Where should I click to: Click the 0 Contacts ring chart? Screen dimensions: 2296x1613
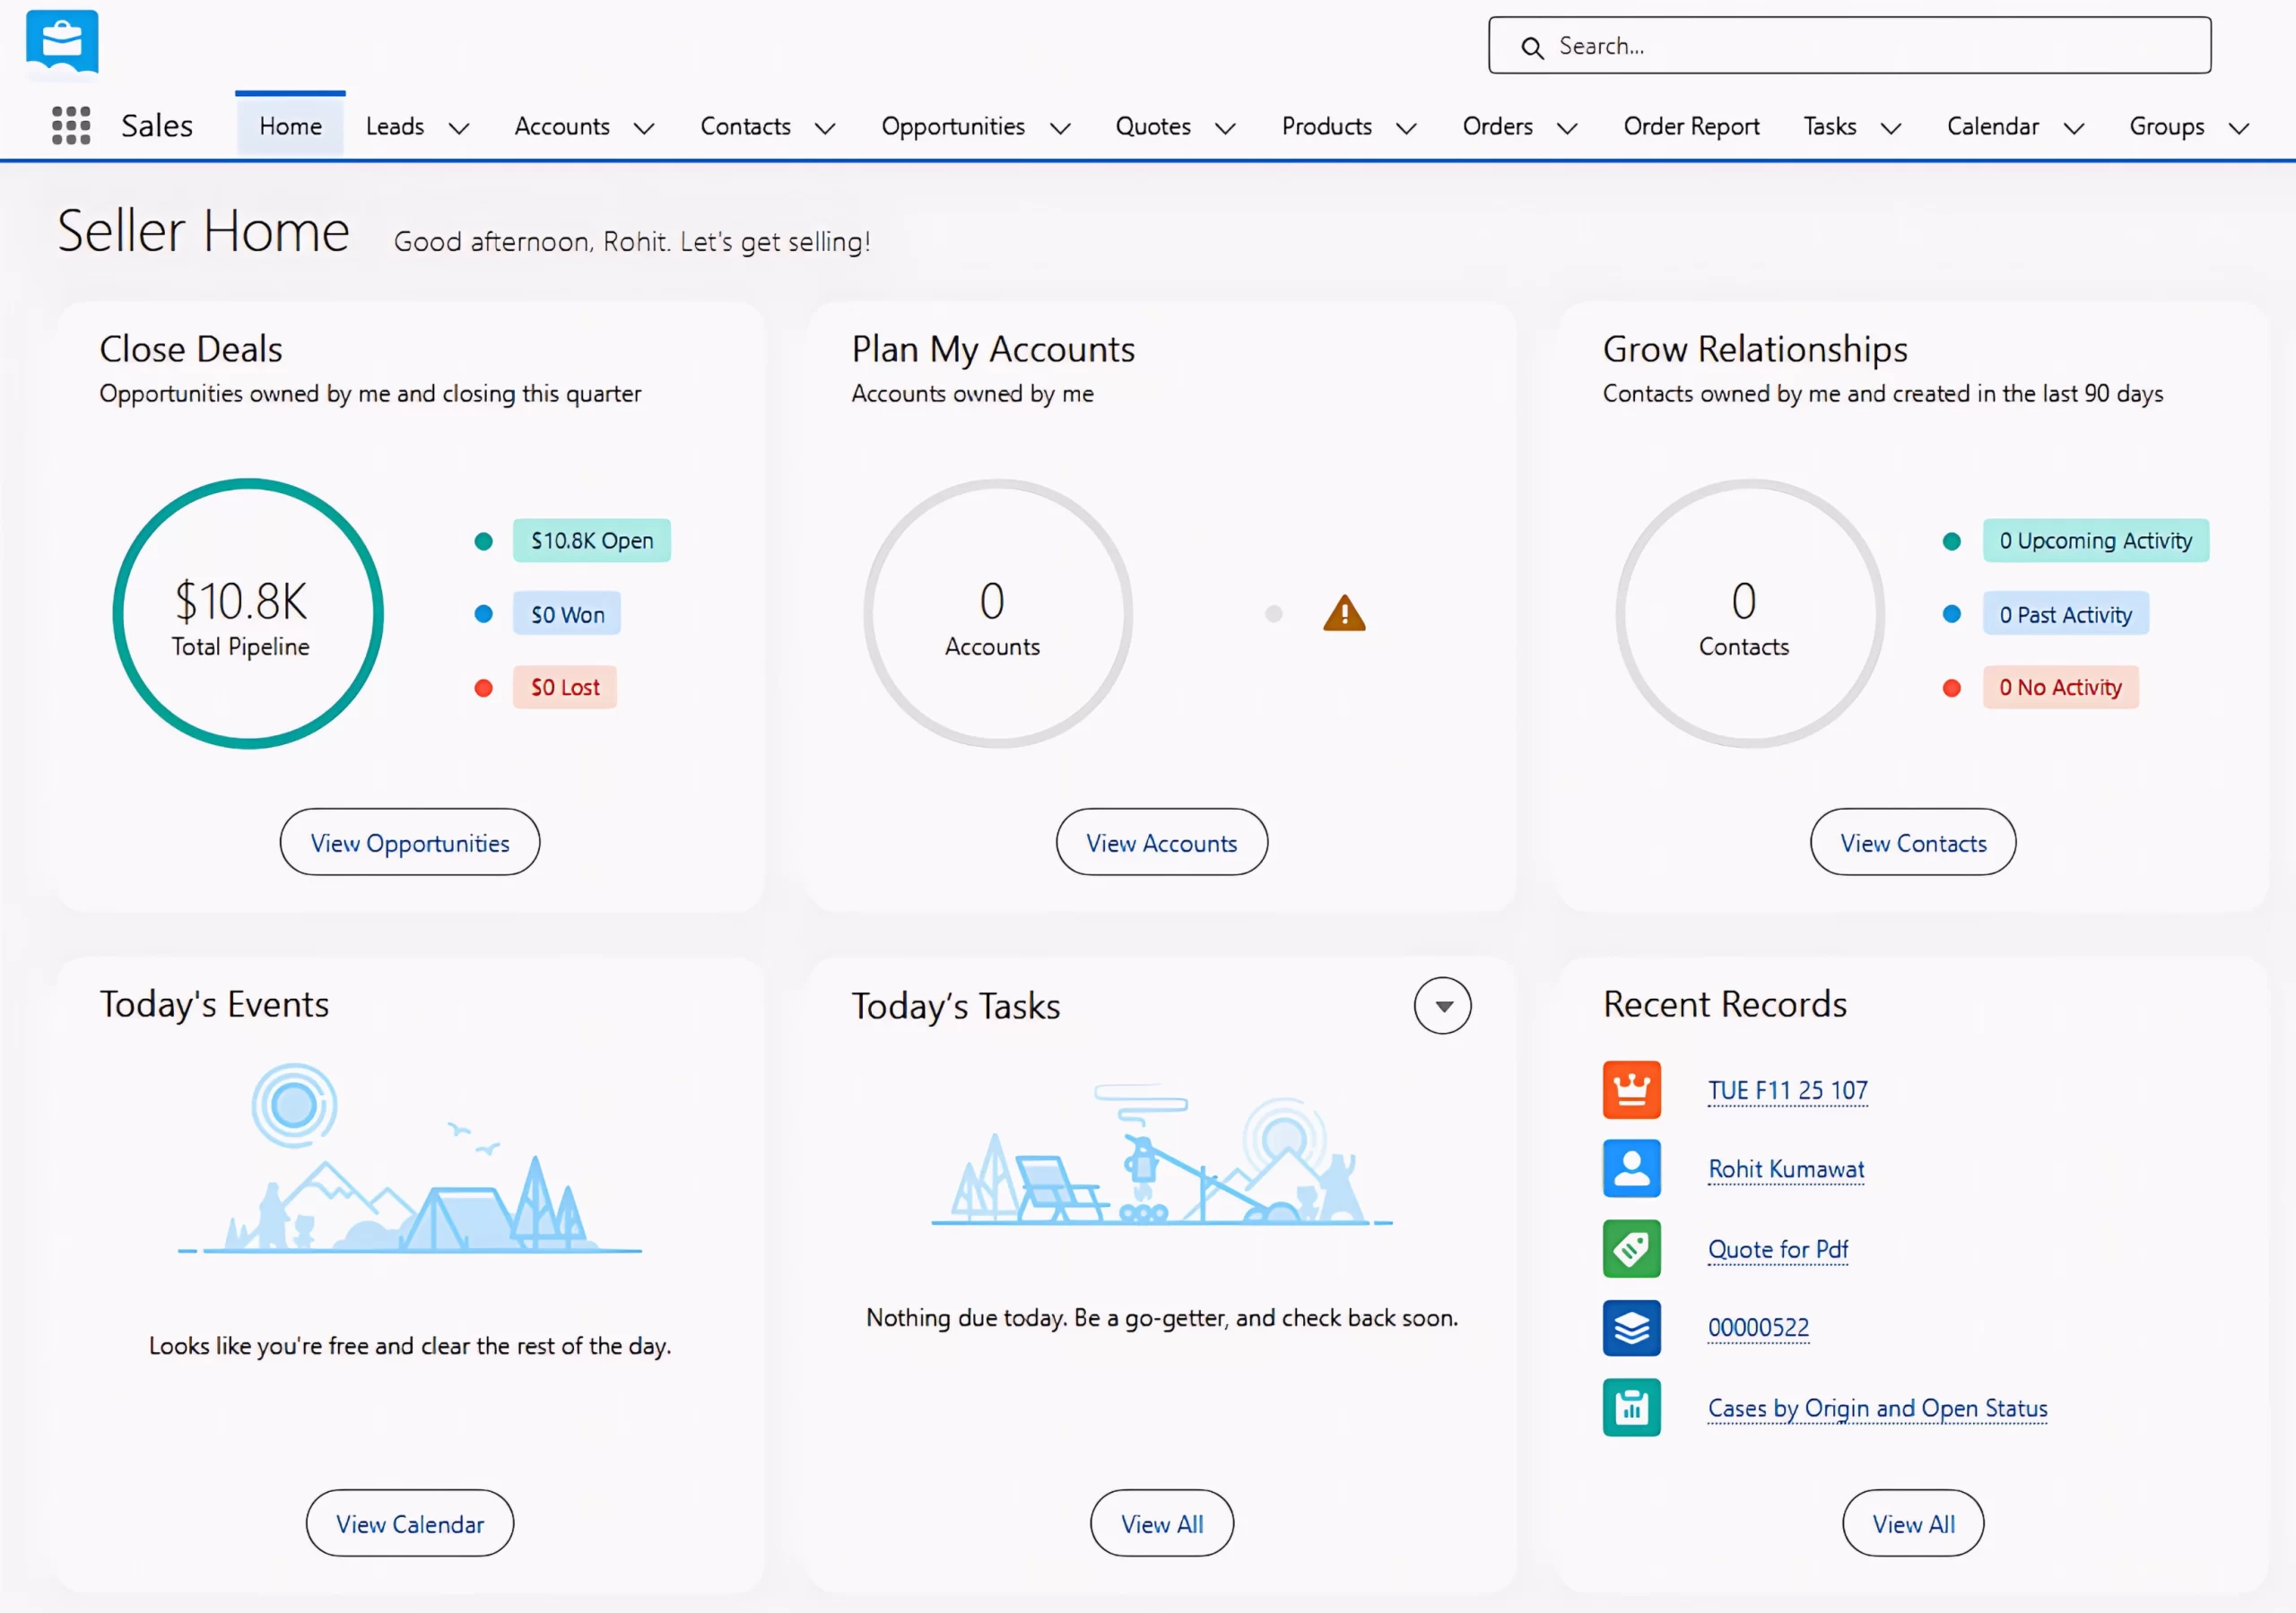[x=1750, y=614]
